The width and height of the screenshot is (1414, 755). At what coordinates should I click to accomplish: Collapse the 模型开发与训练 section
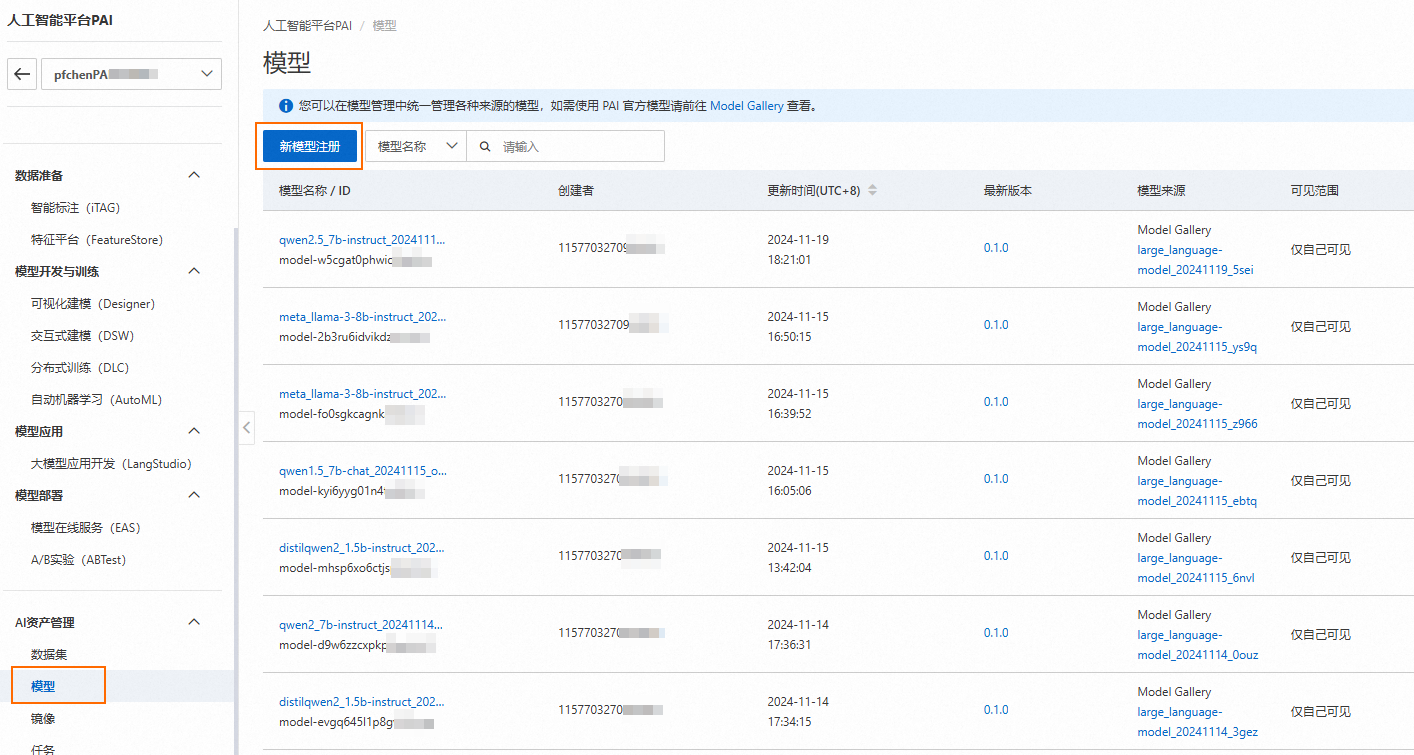tap(195, 271)
